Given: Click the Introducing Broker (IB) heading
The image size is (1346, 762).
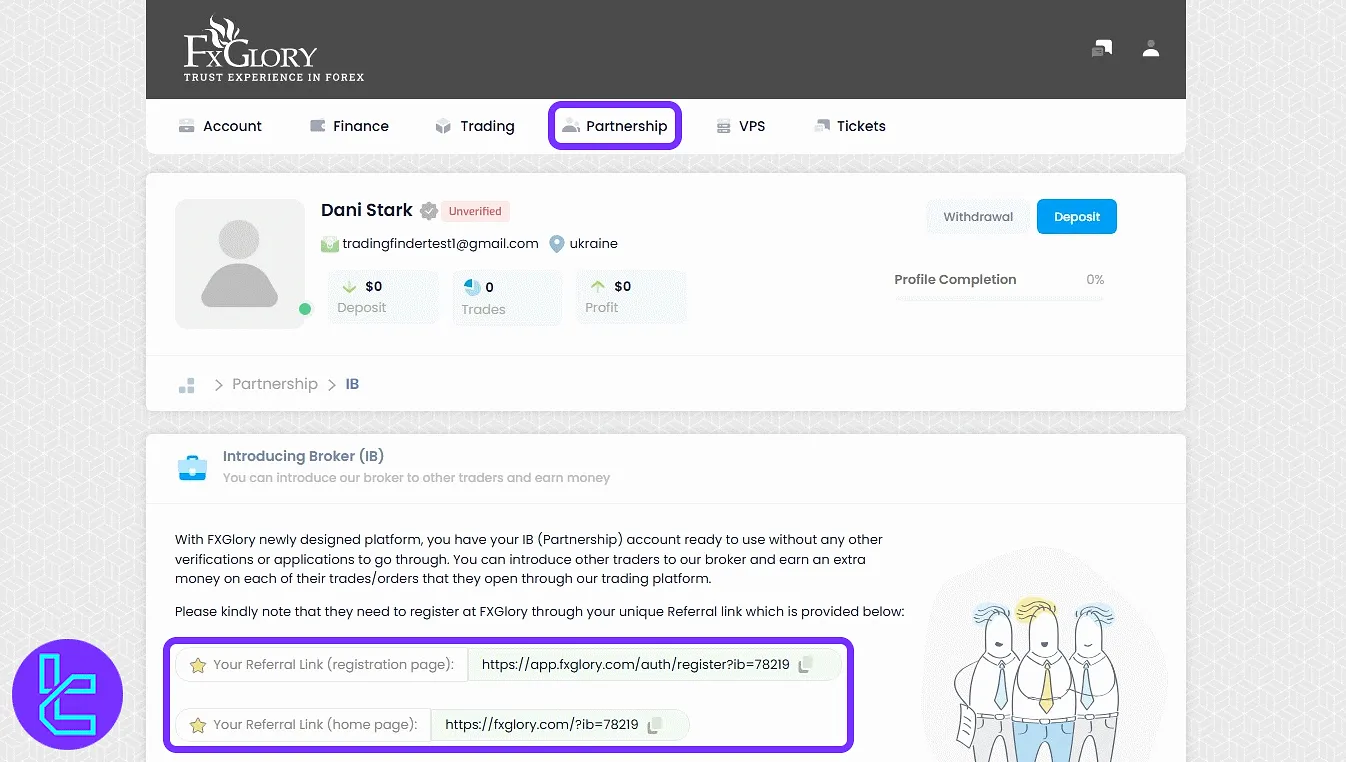Looking at the screenshot, I should click(303, 456).
